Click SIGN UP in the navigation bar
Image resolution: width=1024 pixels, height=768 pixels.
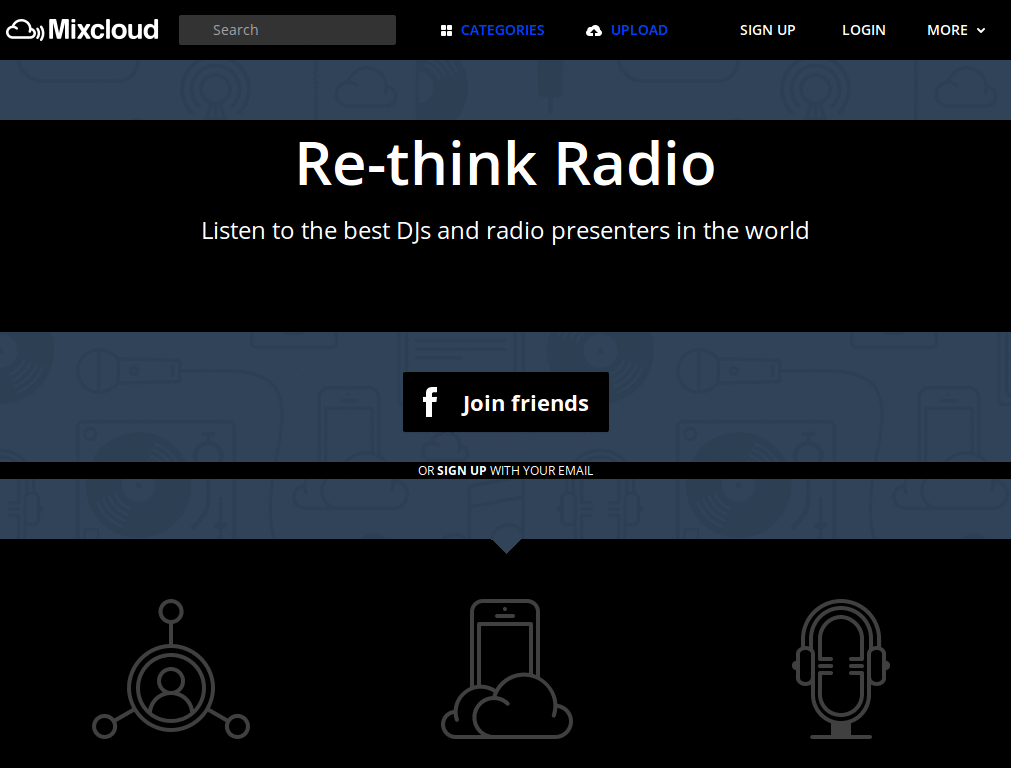tap(767, 30)
